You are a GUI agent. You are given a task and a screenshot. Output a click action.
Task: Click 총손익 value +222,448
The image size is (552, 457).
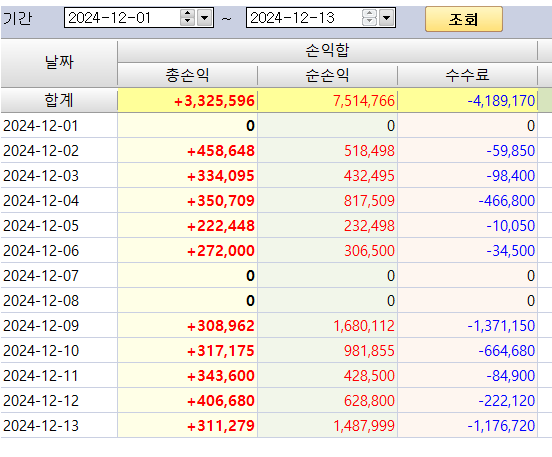click(x=221, y=226)
